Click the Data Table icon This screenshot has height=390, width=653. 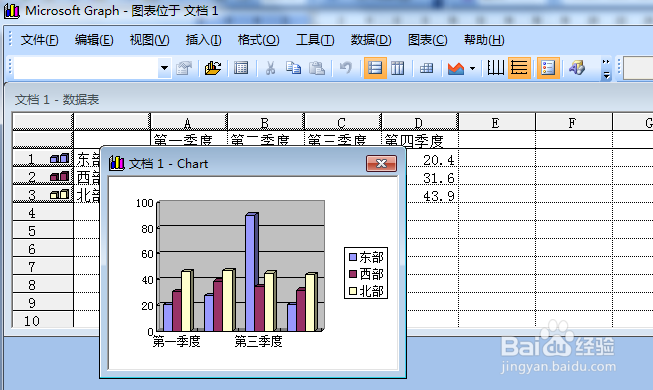point(426,68)
